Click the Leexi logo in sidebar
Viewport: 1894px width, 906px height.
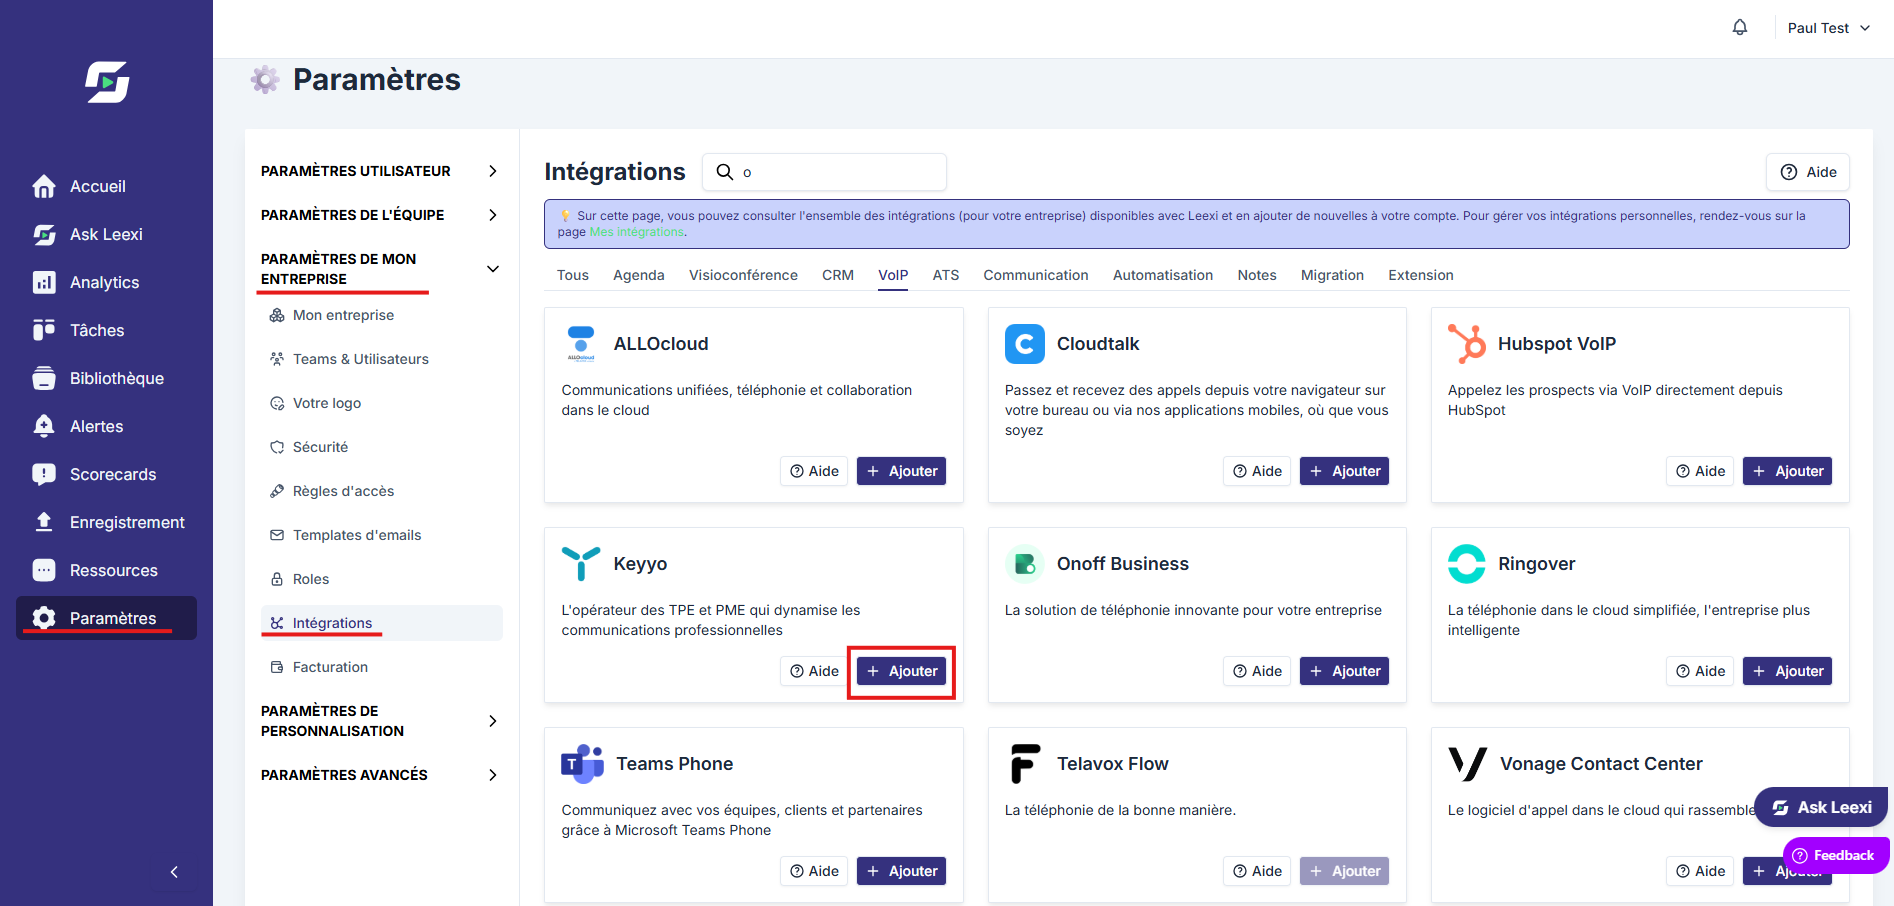(x=107, y=82)
